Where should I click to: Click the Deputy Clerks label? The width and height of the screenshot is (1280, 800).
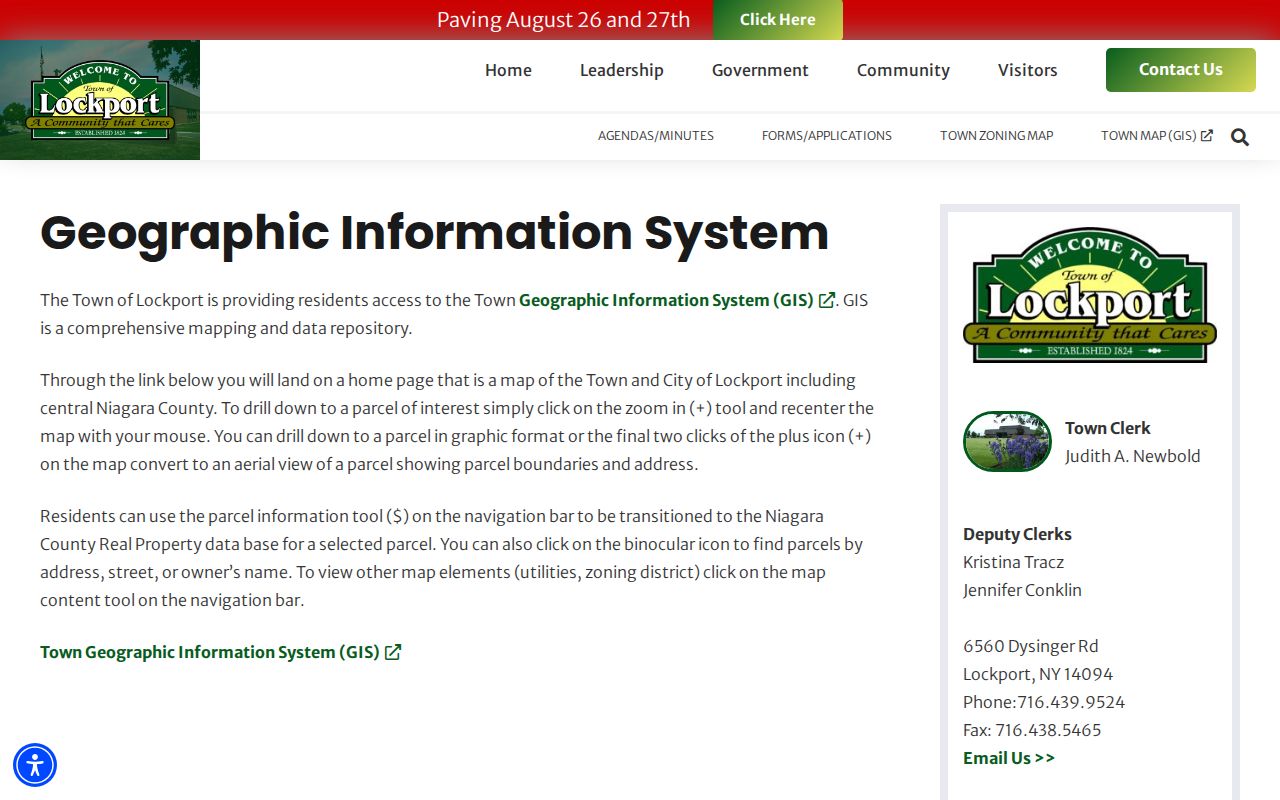(x=1017, y=534)
